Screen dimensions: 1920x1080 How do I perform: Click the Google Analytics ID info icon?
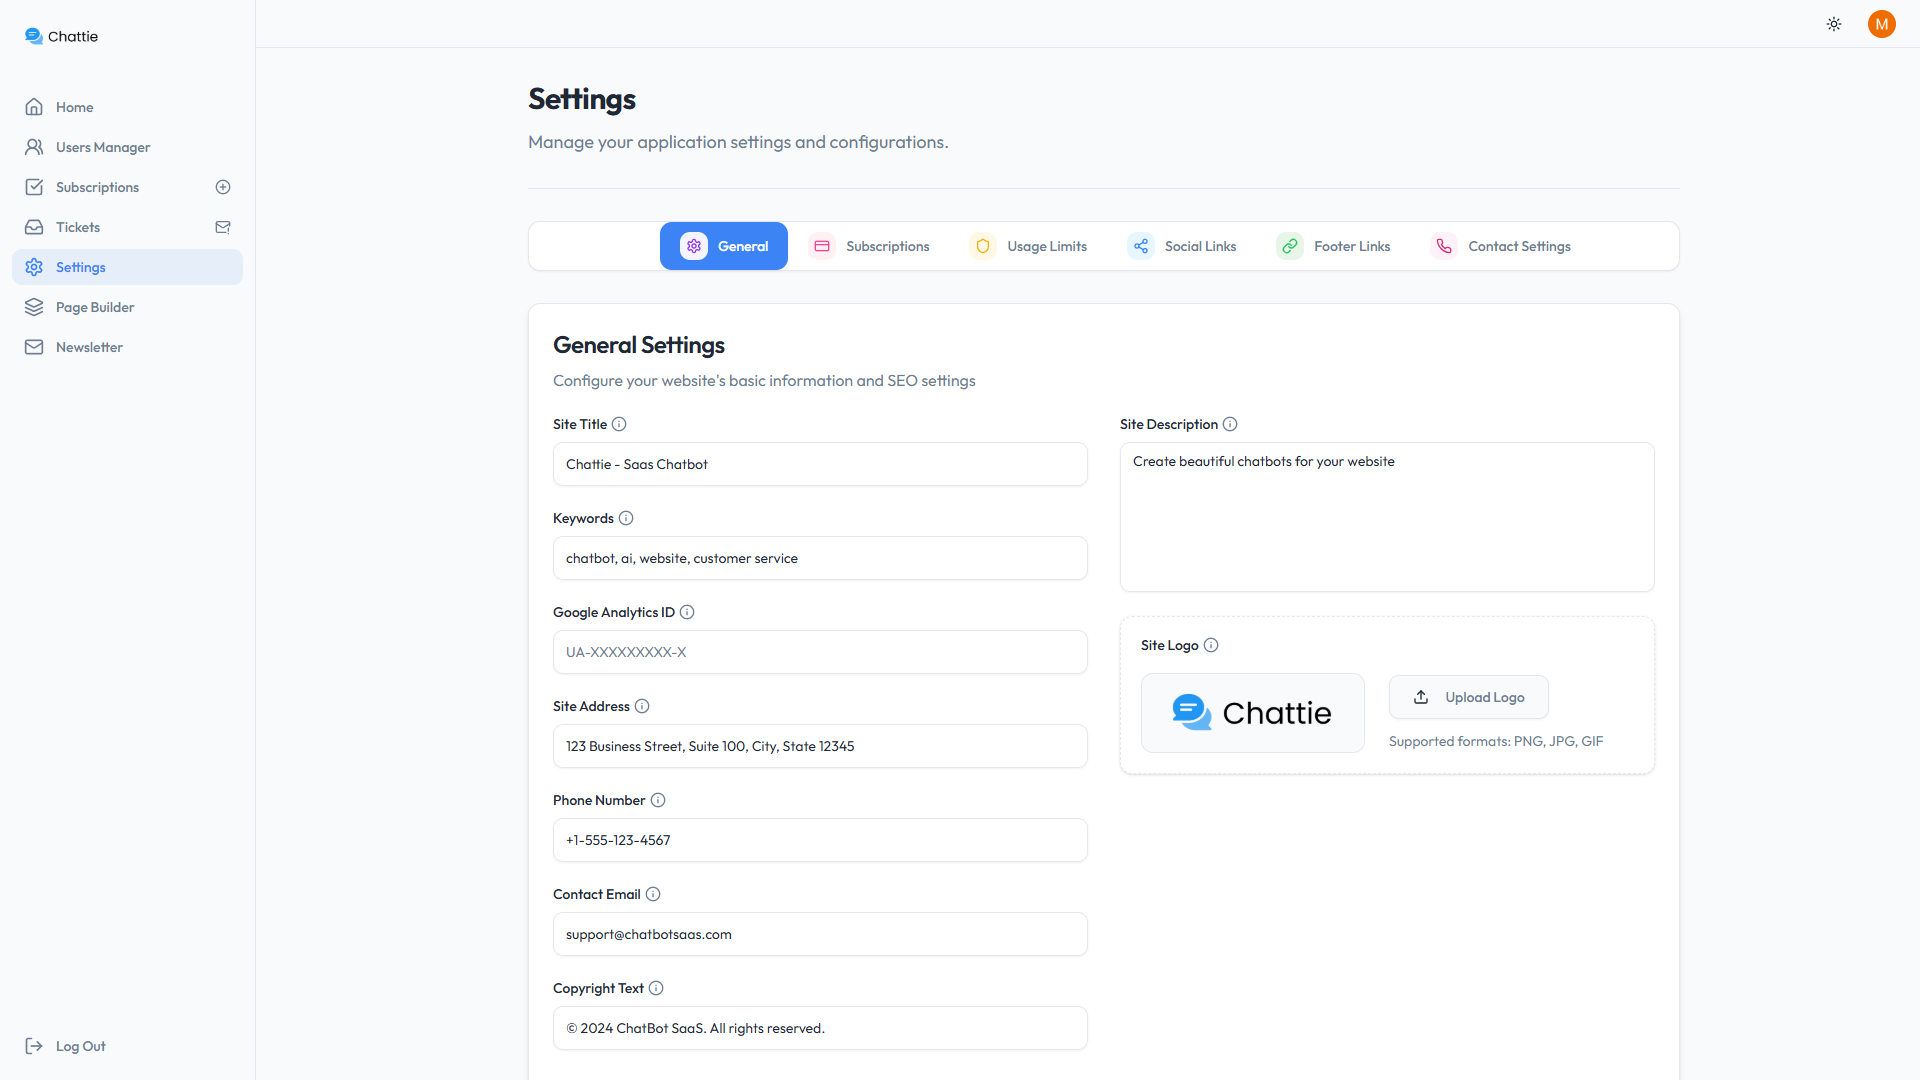tap(687, 612)
